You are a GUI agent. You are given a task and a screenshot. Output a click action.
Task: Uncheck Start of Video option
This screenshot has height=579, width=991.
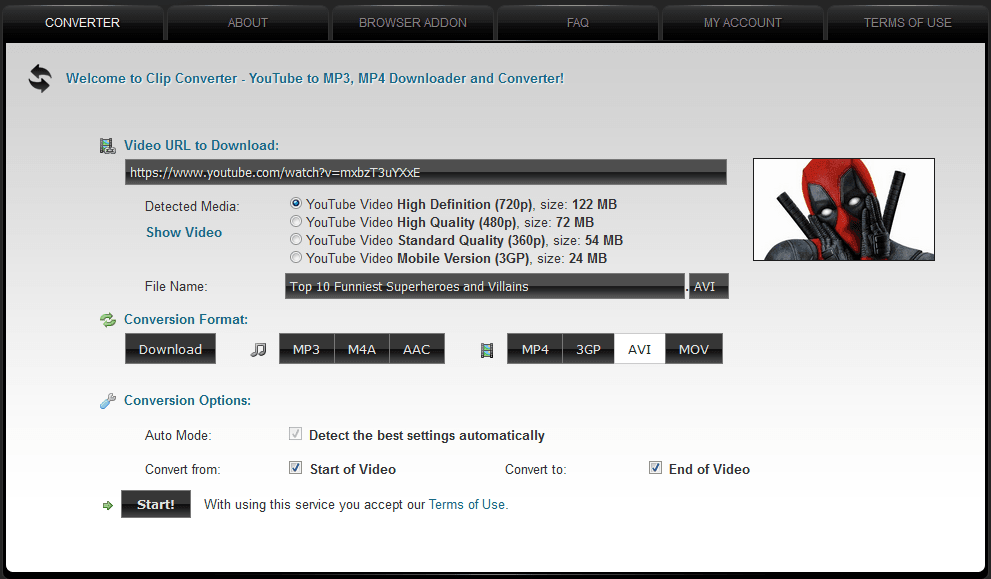[295, 467]
